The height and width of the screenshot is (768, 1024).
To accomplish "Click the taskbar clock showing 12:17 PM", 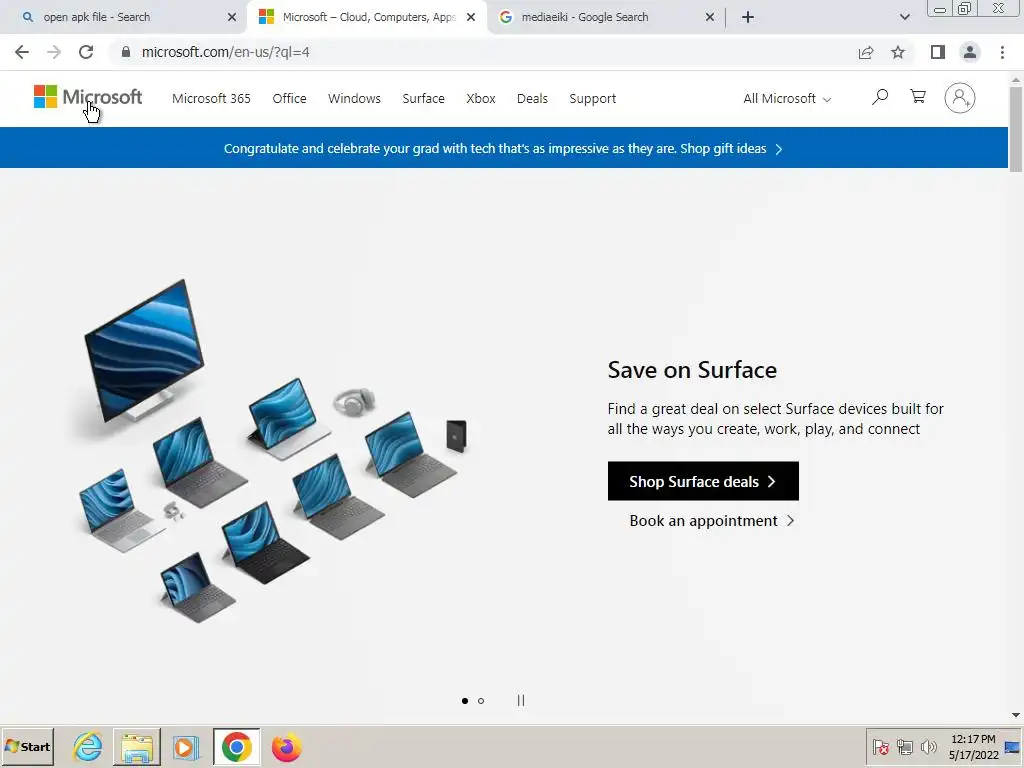I will click(x=973, y=746).
